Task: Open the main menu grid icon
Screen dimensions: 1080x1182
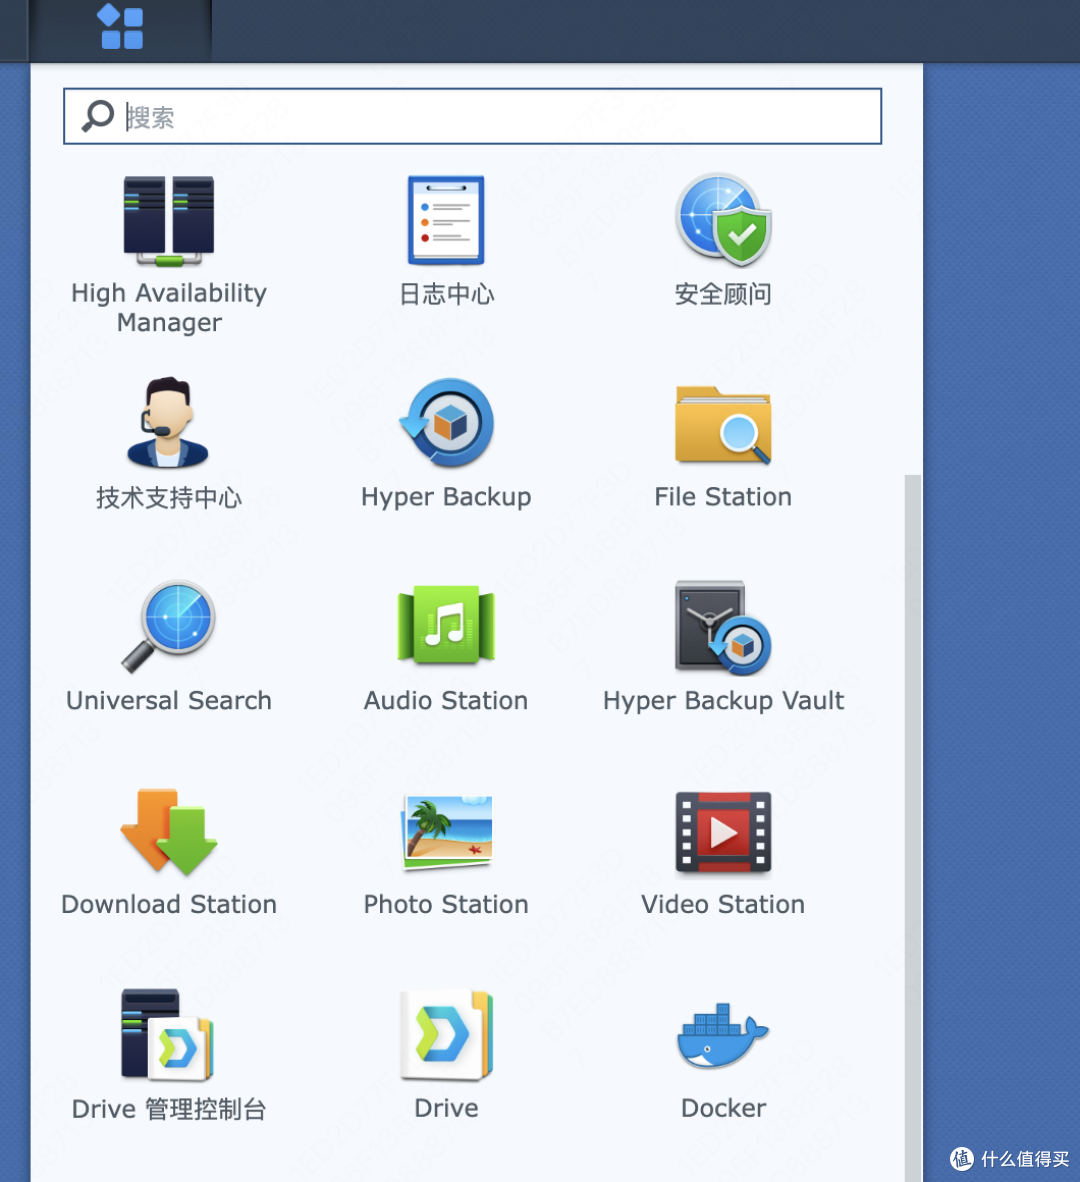Action: point(121,27)
